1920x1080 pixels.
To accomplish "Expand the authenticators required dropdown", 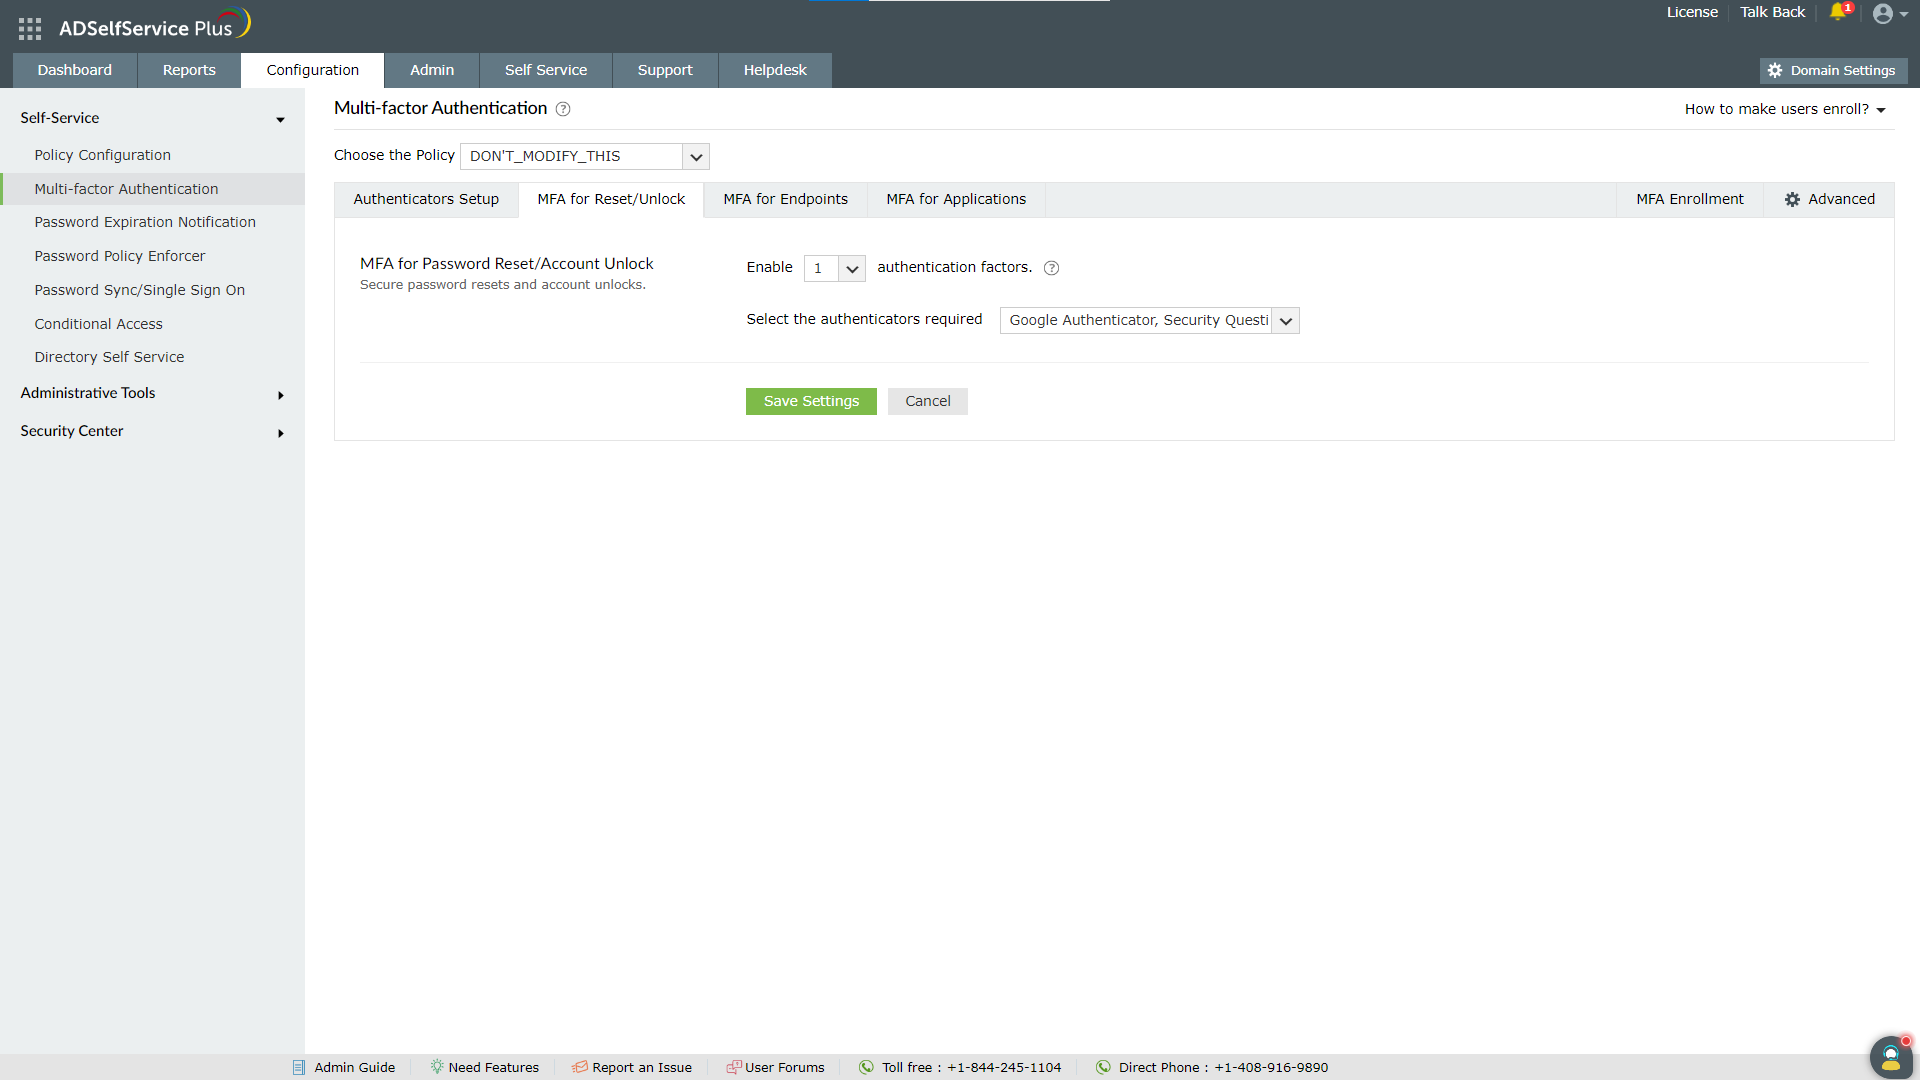I will 1286,321.
